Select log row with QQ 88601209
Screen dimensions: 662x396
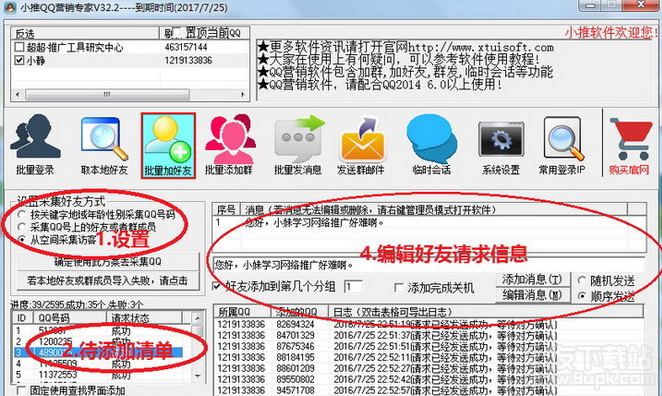(429, 368)
